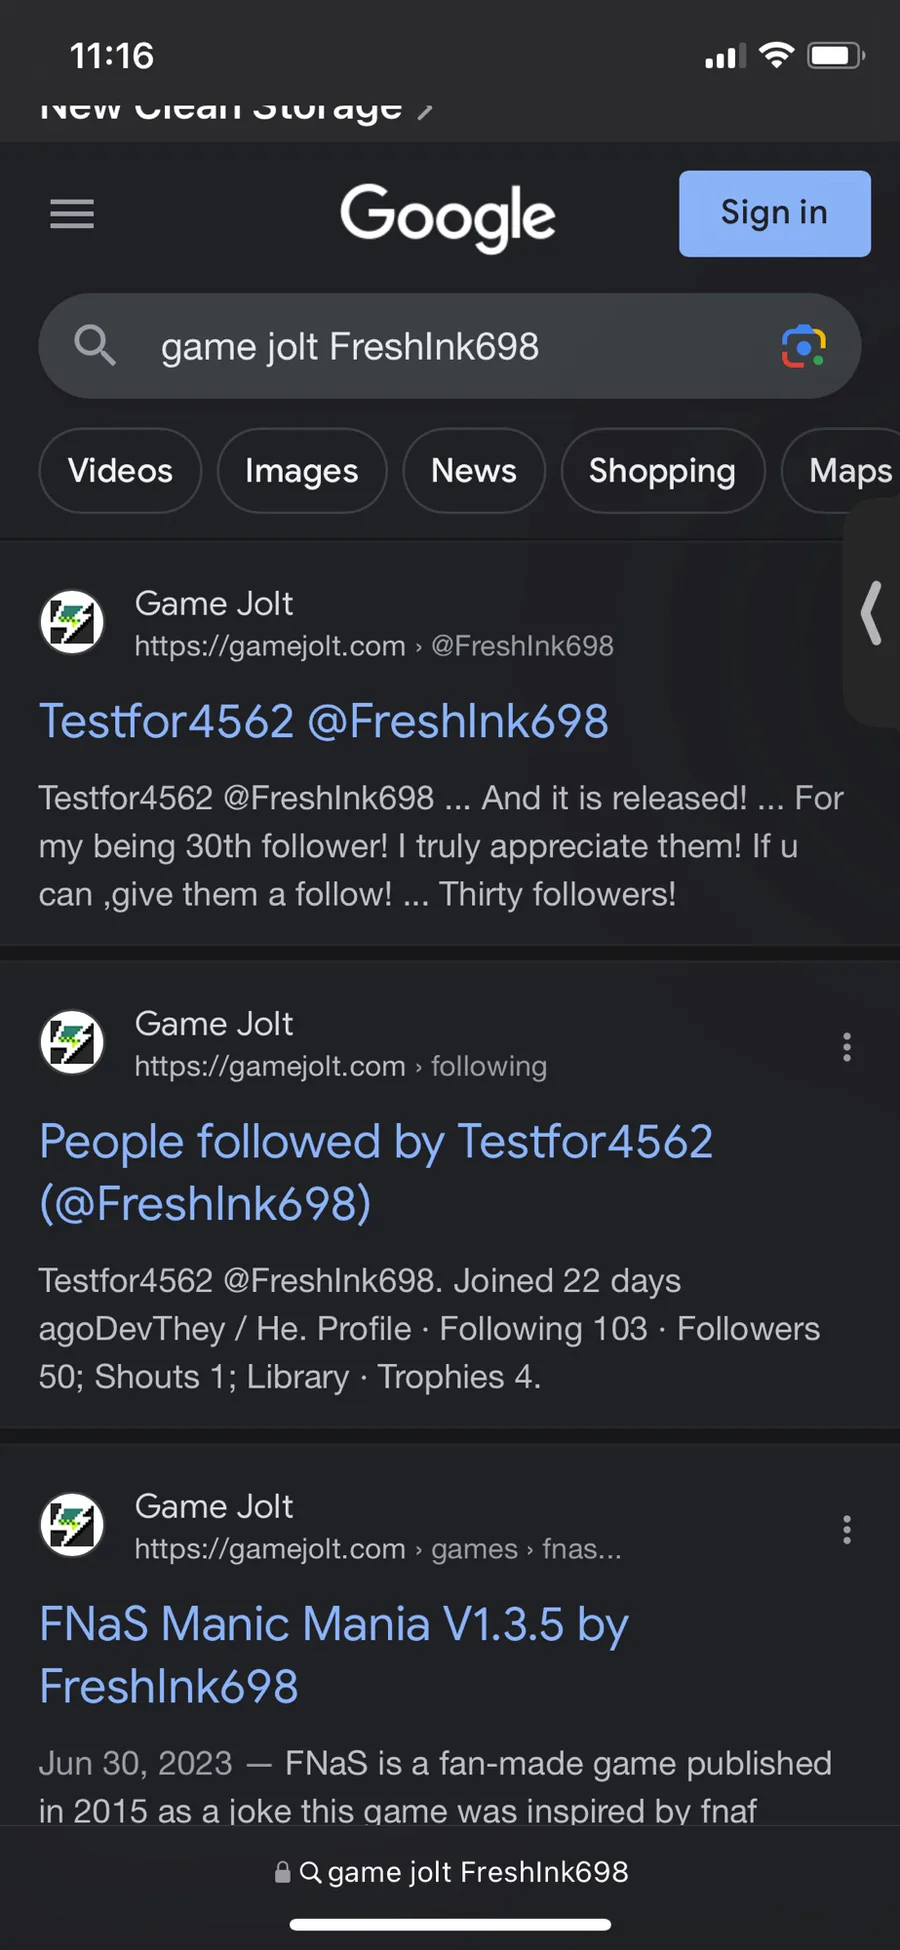This screenshot has width=900, height=1950.
Task: Open three-dot menu for FNaS result
Action: click(847, 1529)
